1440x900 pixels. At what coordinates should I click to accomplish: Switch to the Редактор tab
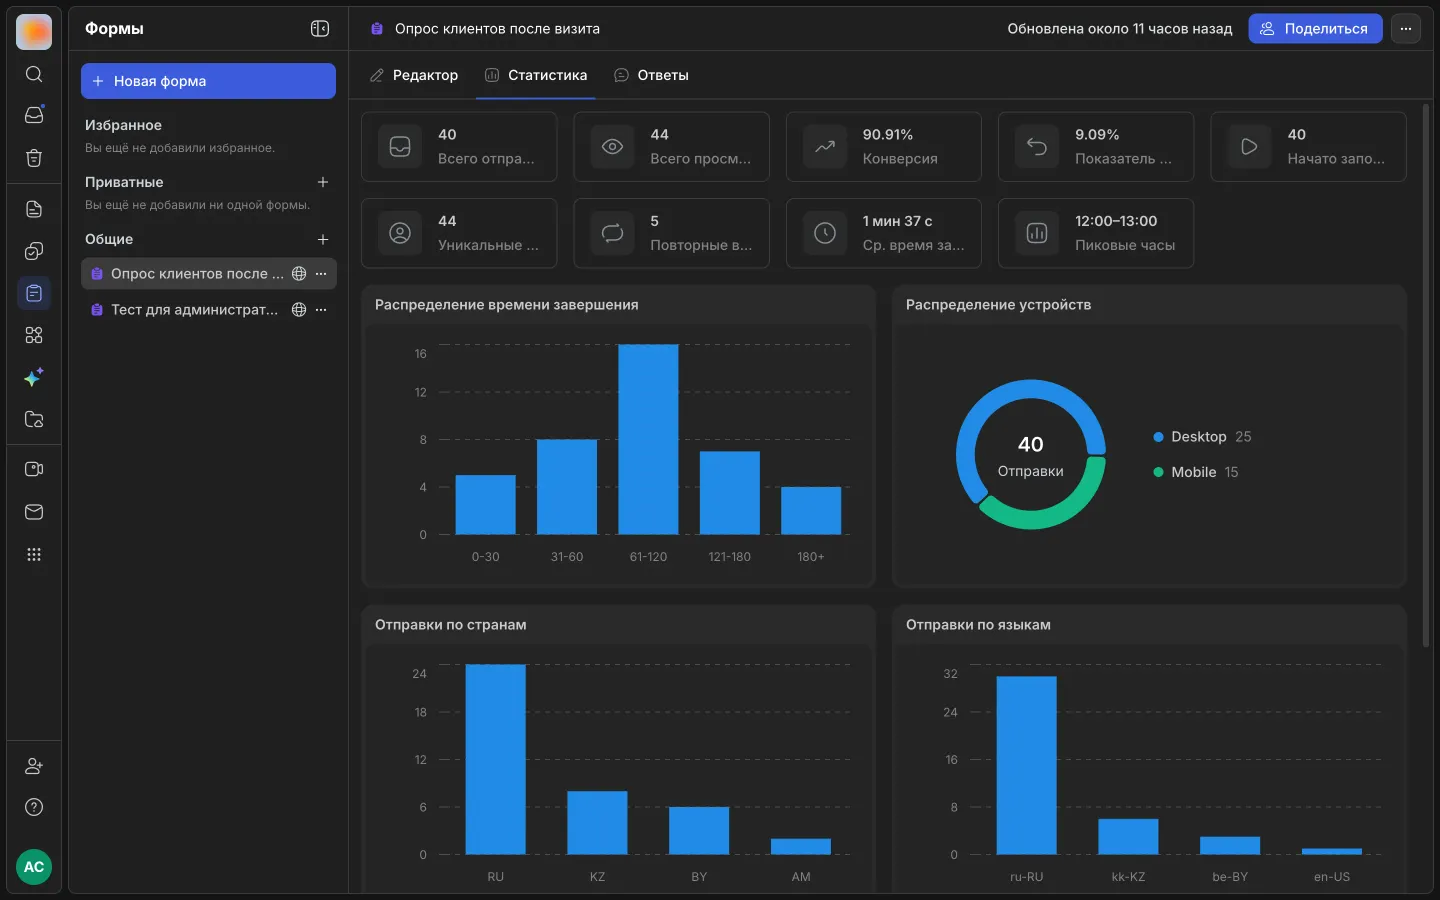414,75
